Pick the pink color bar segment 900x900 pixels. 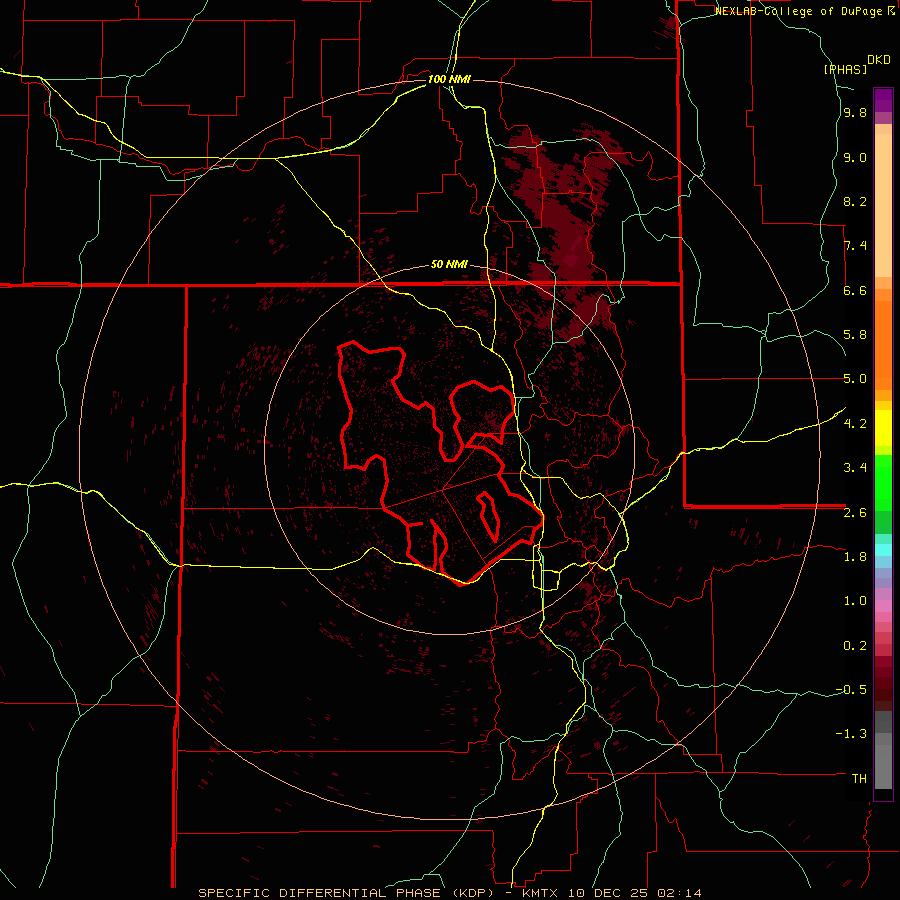883,606
